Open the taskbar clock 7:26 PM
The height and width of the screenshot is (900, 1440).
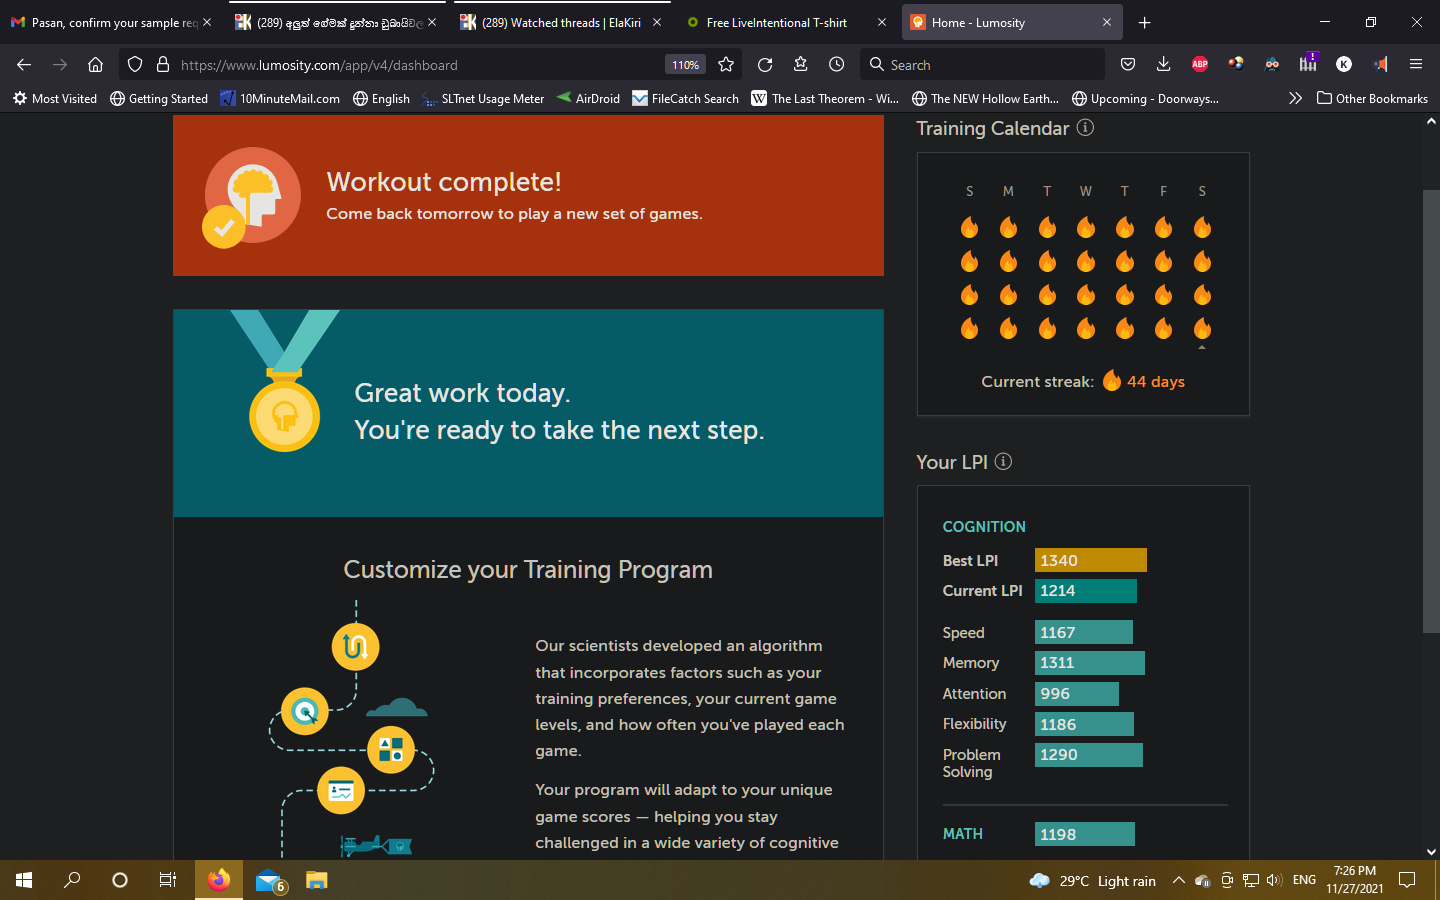click(x=1355, y=880)
